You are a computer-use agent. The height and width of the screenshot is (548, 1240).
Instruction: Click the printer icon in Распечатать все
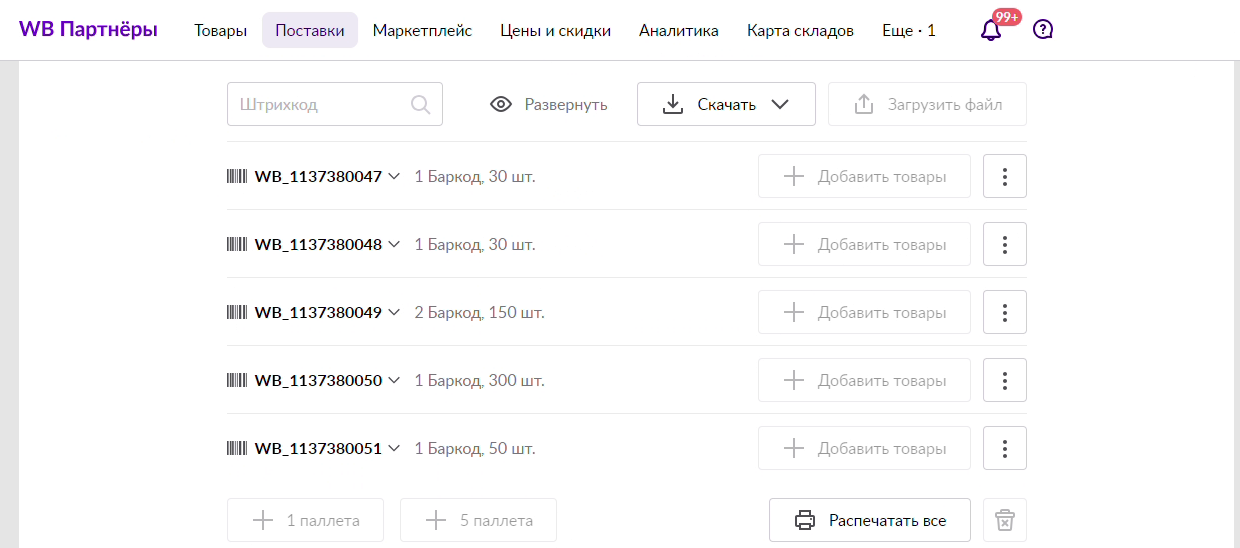click(x=805, y=520)
